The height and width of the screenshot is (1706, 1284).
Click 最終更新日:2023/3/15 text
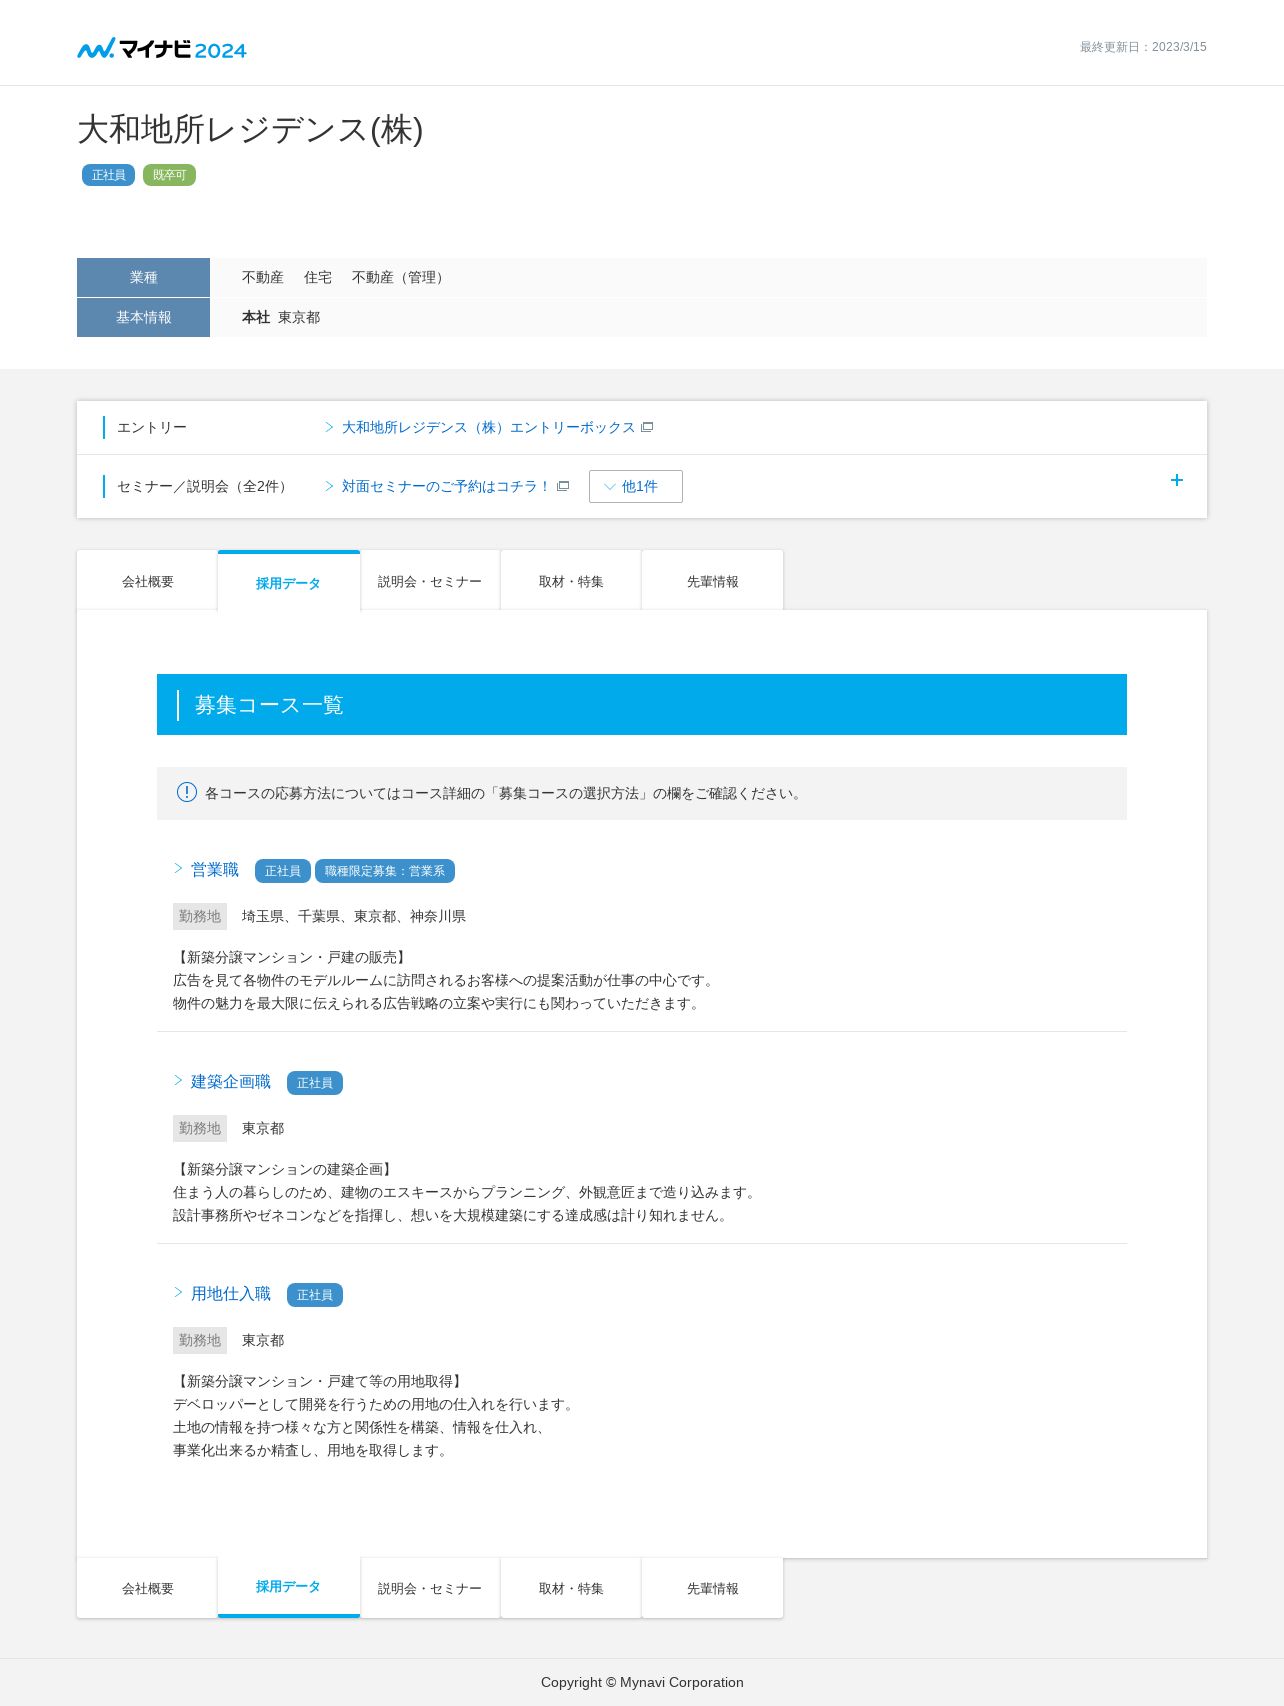1143,47
